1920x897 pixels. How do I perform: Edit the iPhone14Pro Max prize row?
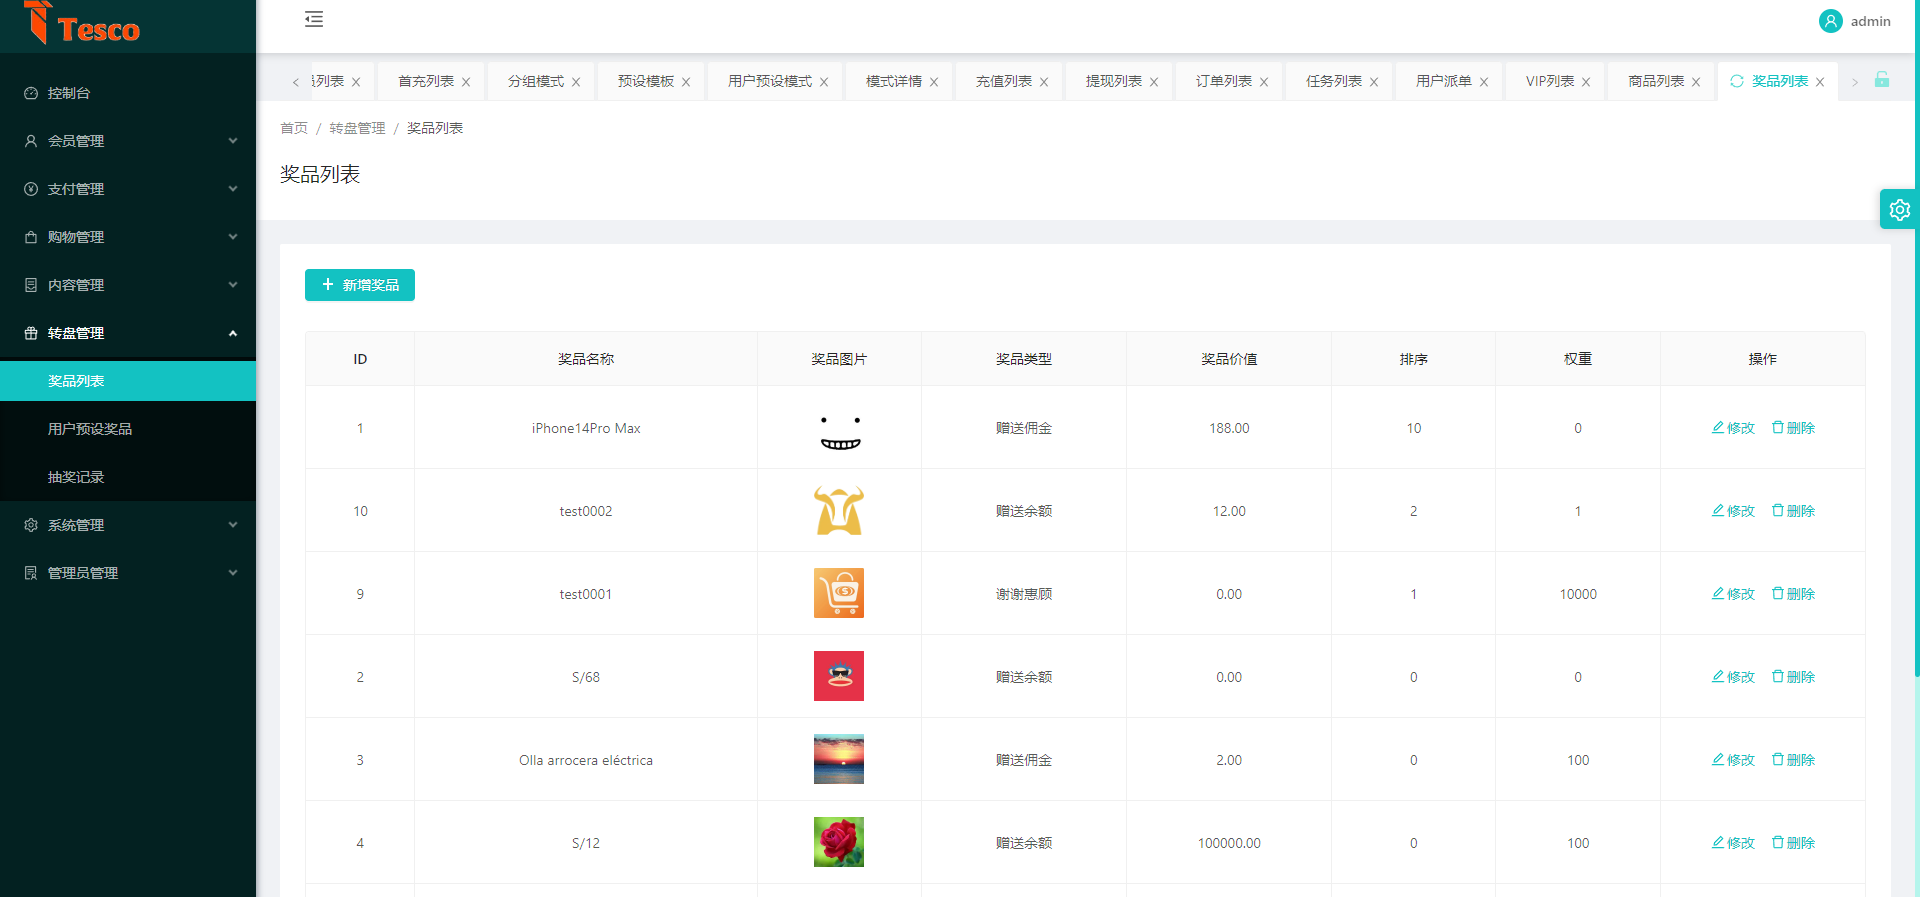coord(1733,428)
